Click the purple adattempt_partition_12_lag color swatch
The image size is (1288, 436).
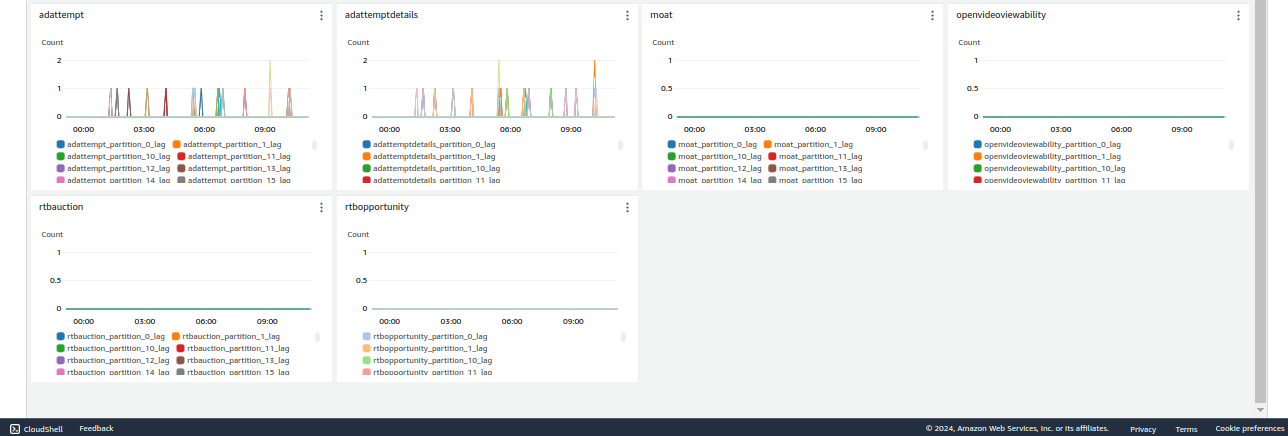(x=61, y=168)
